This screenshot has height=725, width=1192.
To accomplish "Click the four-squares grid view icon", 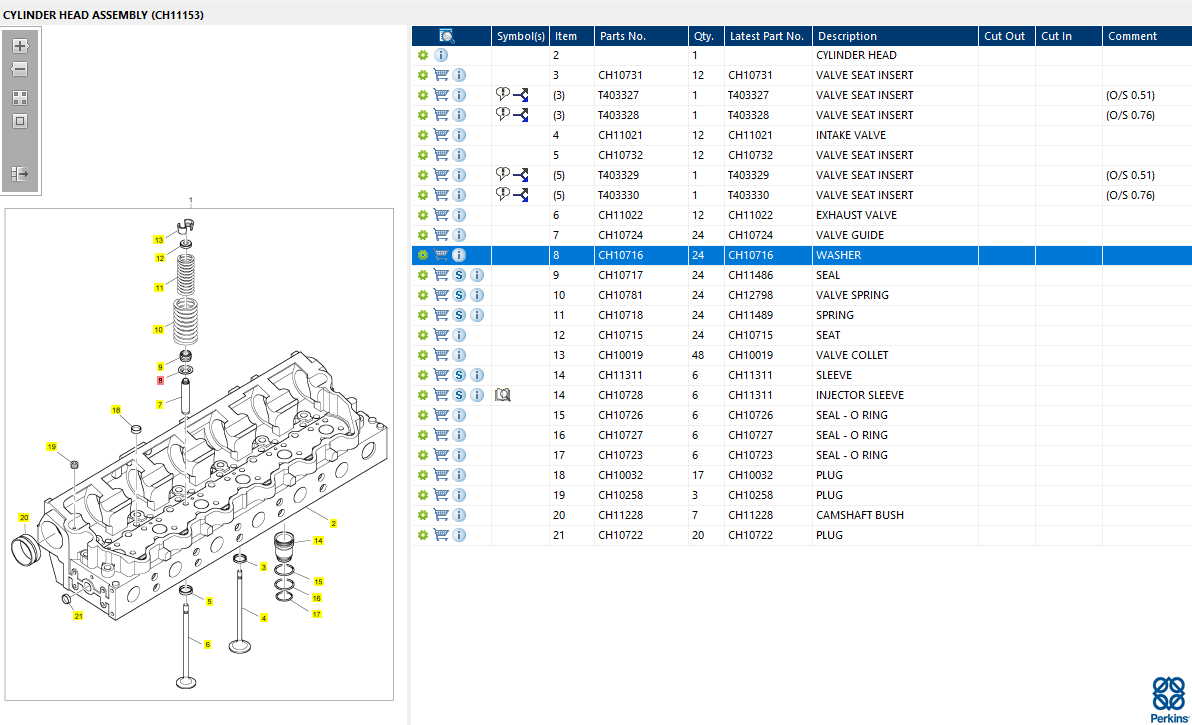I will pos(20,98).
